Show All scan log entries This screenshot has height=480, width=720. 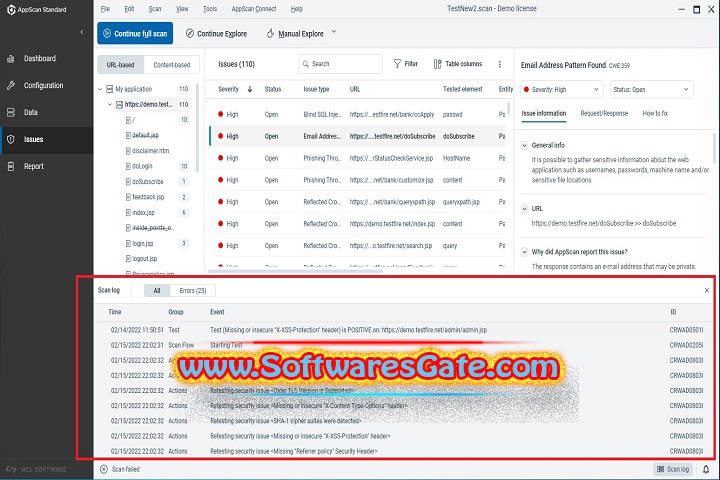(157, 290)
